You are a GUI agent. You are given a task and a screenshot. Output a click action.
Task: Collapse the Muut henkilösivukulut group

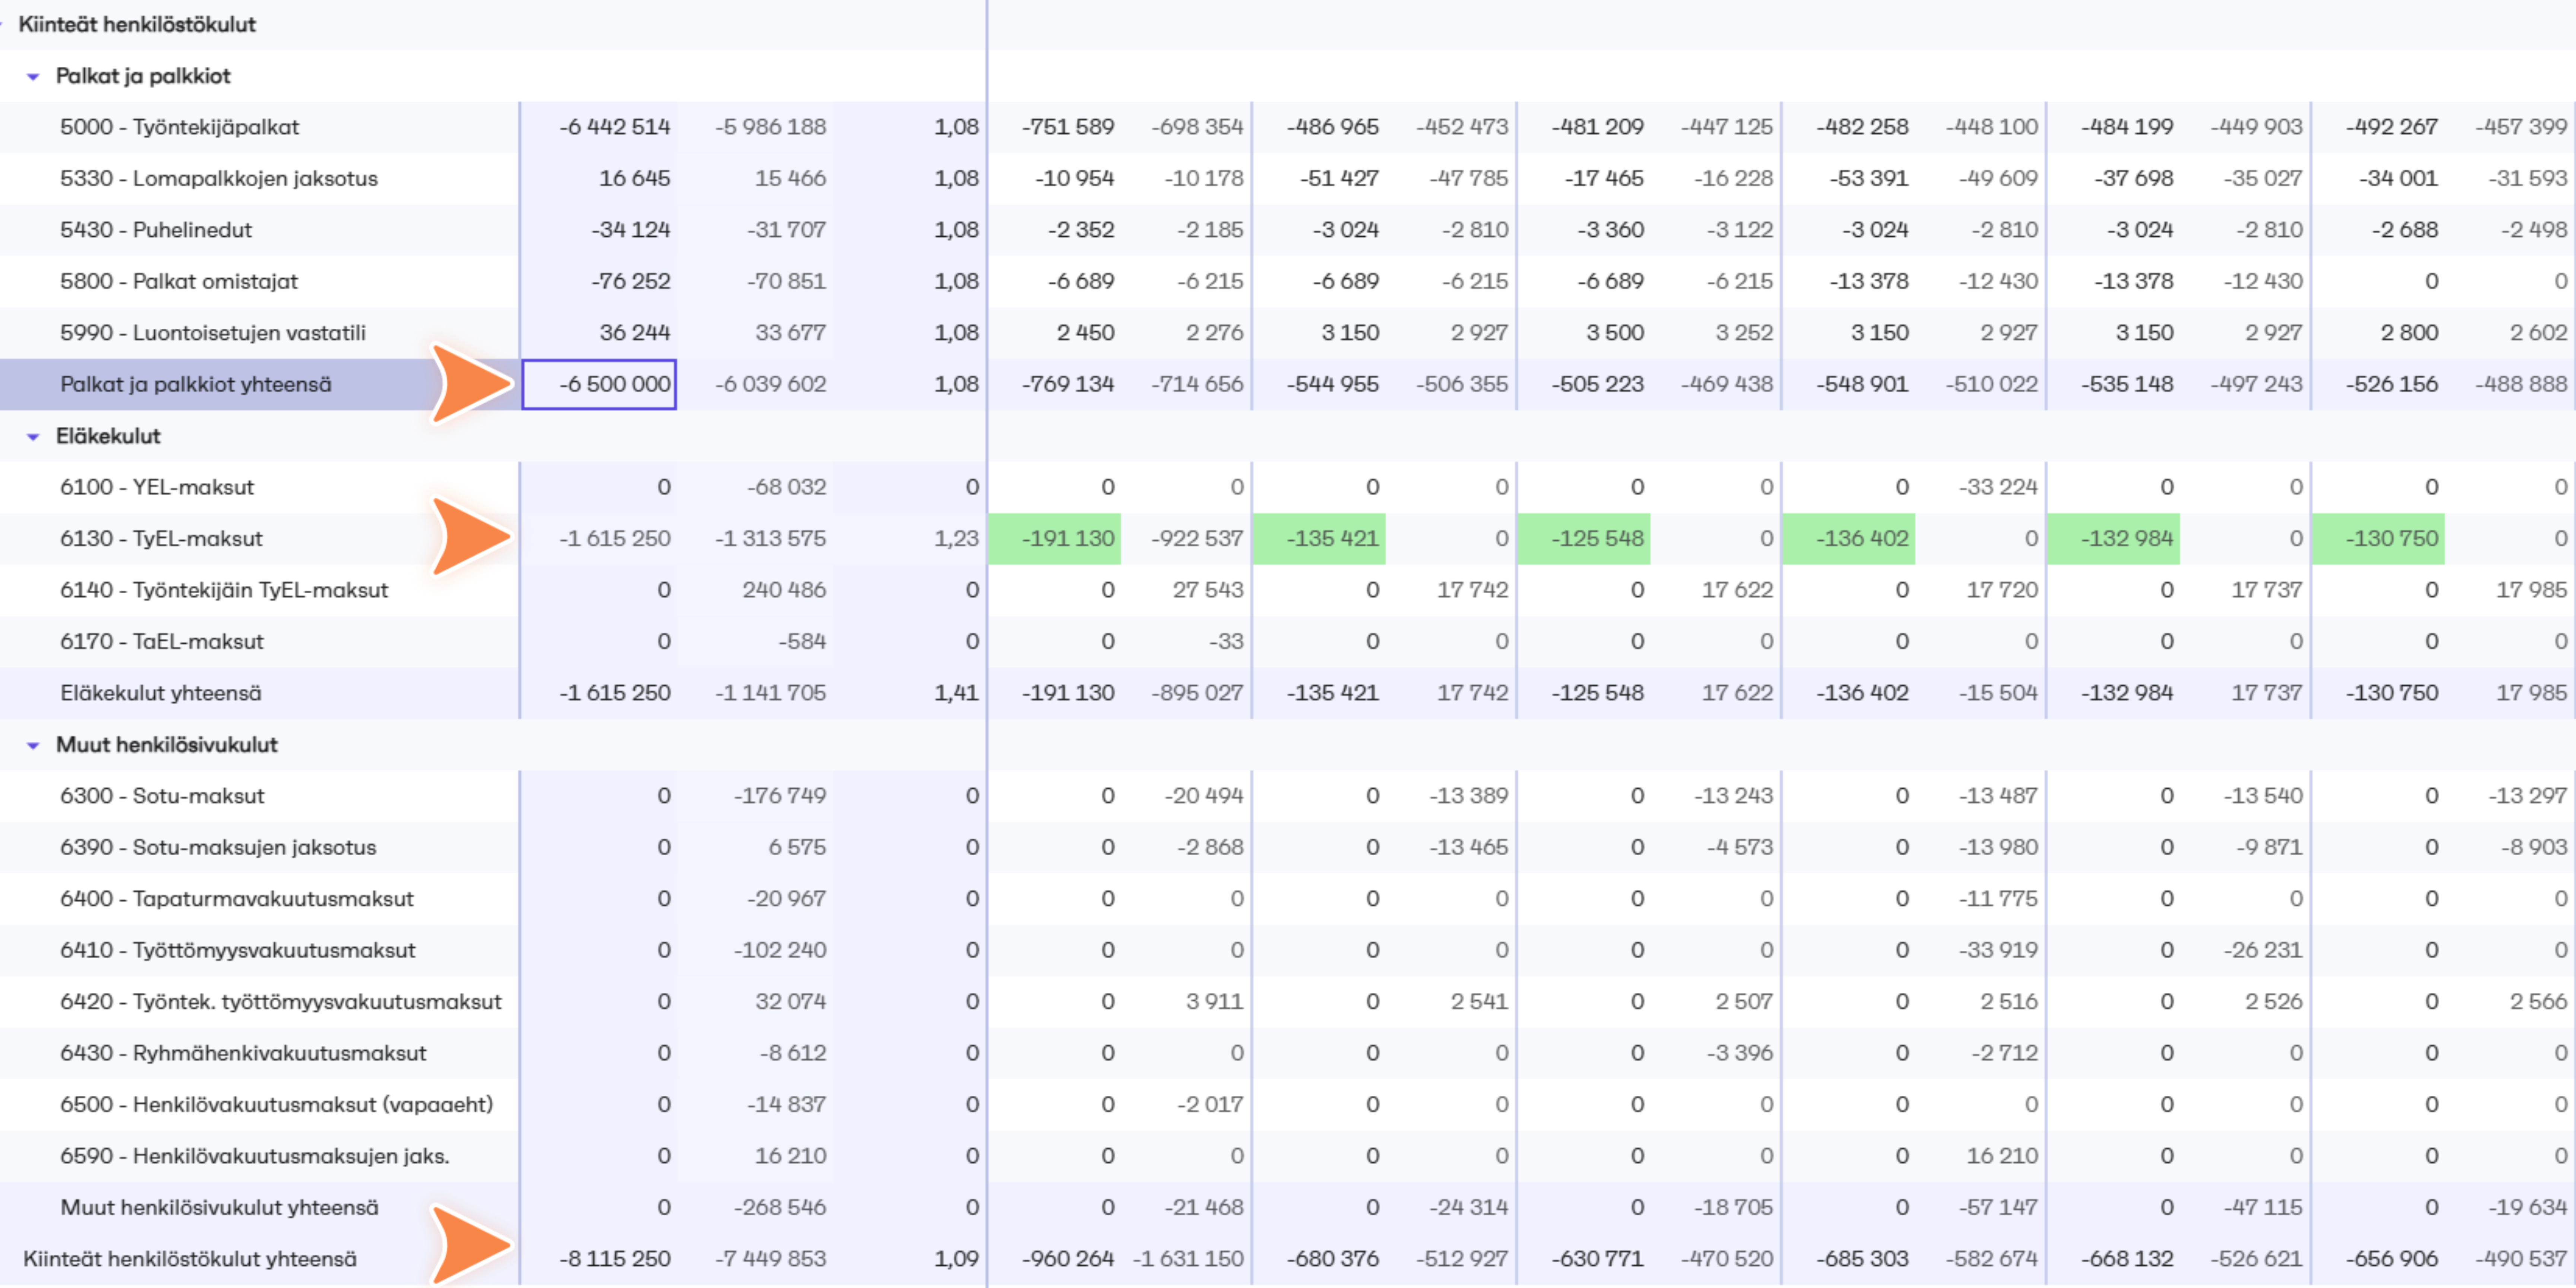33,745
